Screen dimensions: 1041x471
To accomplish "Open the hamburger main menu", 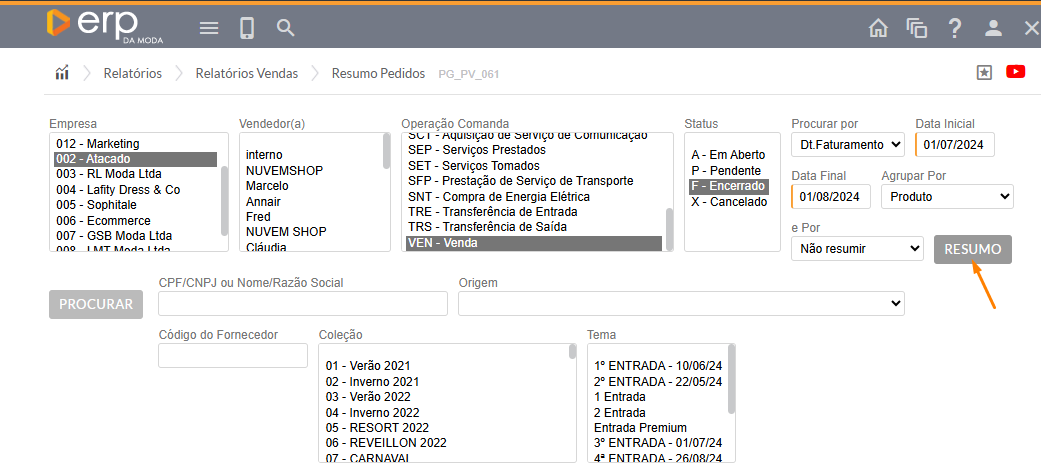I will [x=209, y=28].
